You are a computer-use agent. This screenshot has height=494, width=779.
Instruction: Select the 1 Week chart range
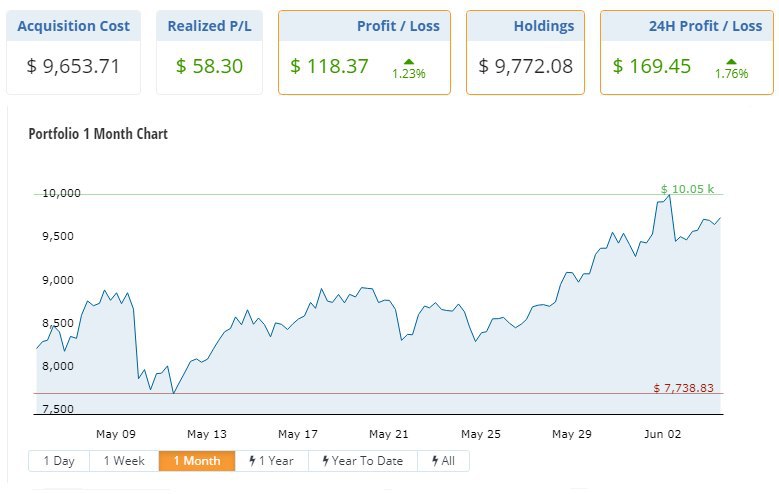124,461
